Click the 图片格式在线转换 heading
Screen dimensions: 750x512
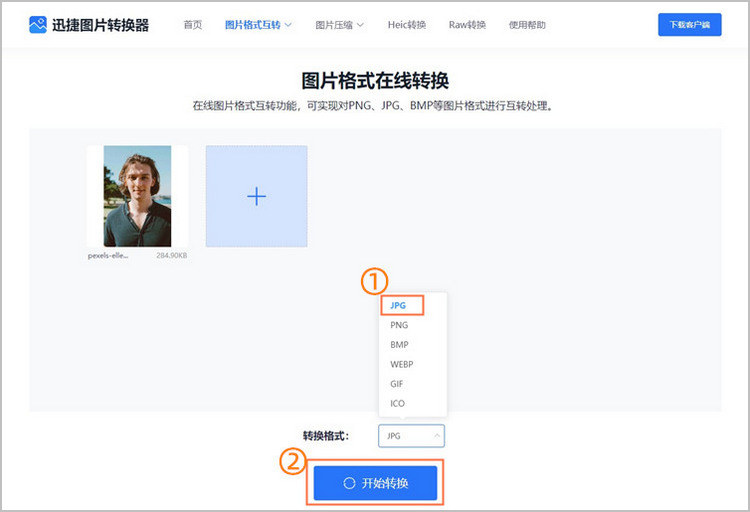tap(375, 80)
